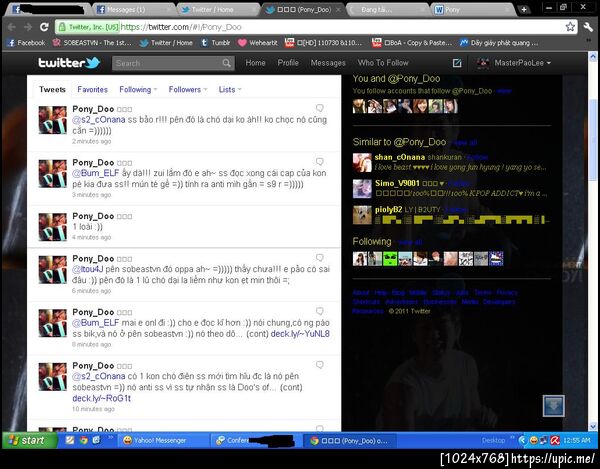Image resolution: width=600 pixels, height=469 pixels.
Task: Open Tumblr bookmark in bookmarks bar
Action: point(216,43)
